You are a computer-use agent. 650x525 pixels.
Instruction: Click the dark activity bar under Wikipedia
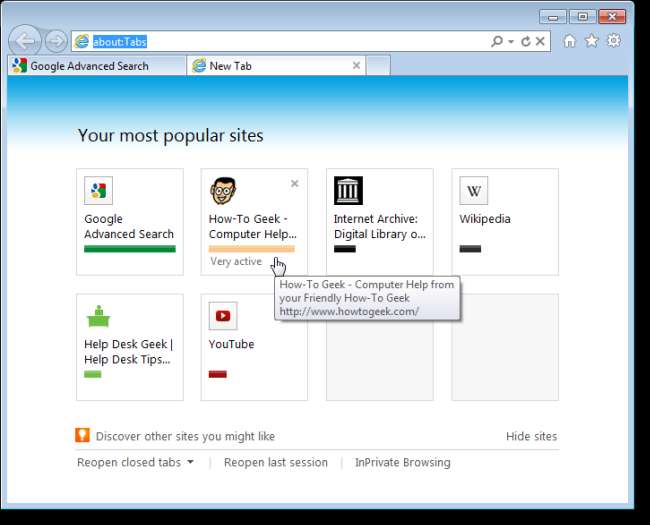tap(470, 249)
